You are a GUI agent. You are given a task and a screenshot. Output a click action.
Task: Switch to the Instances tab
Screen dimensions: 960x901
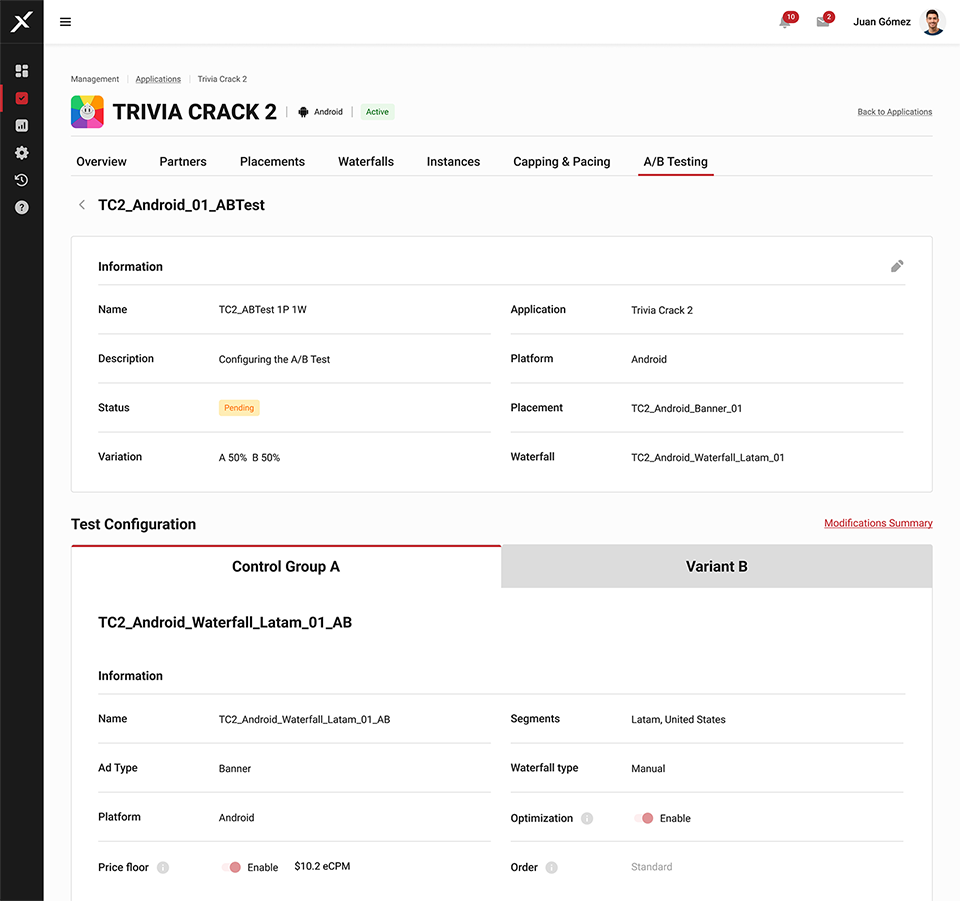tap(453, 162)
